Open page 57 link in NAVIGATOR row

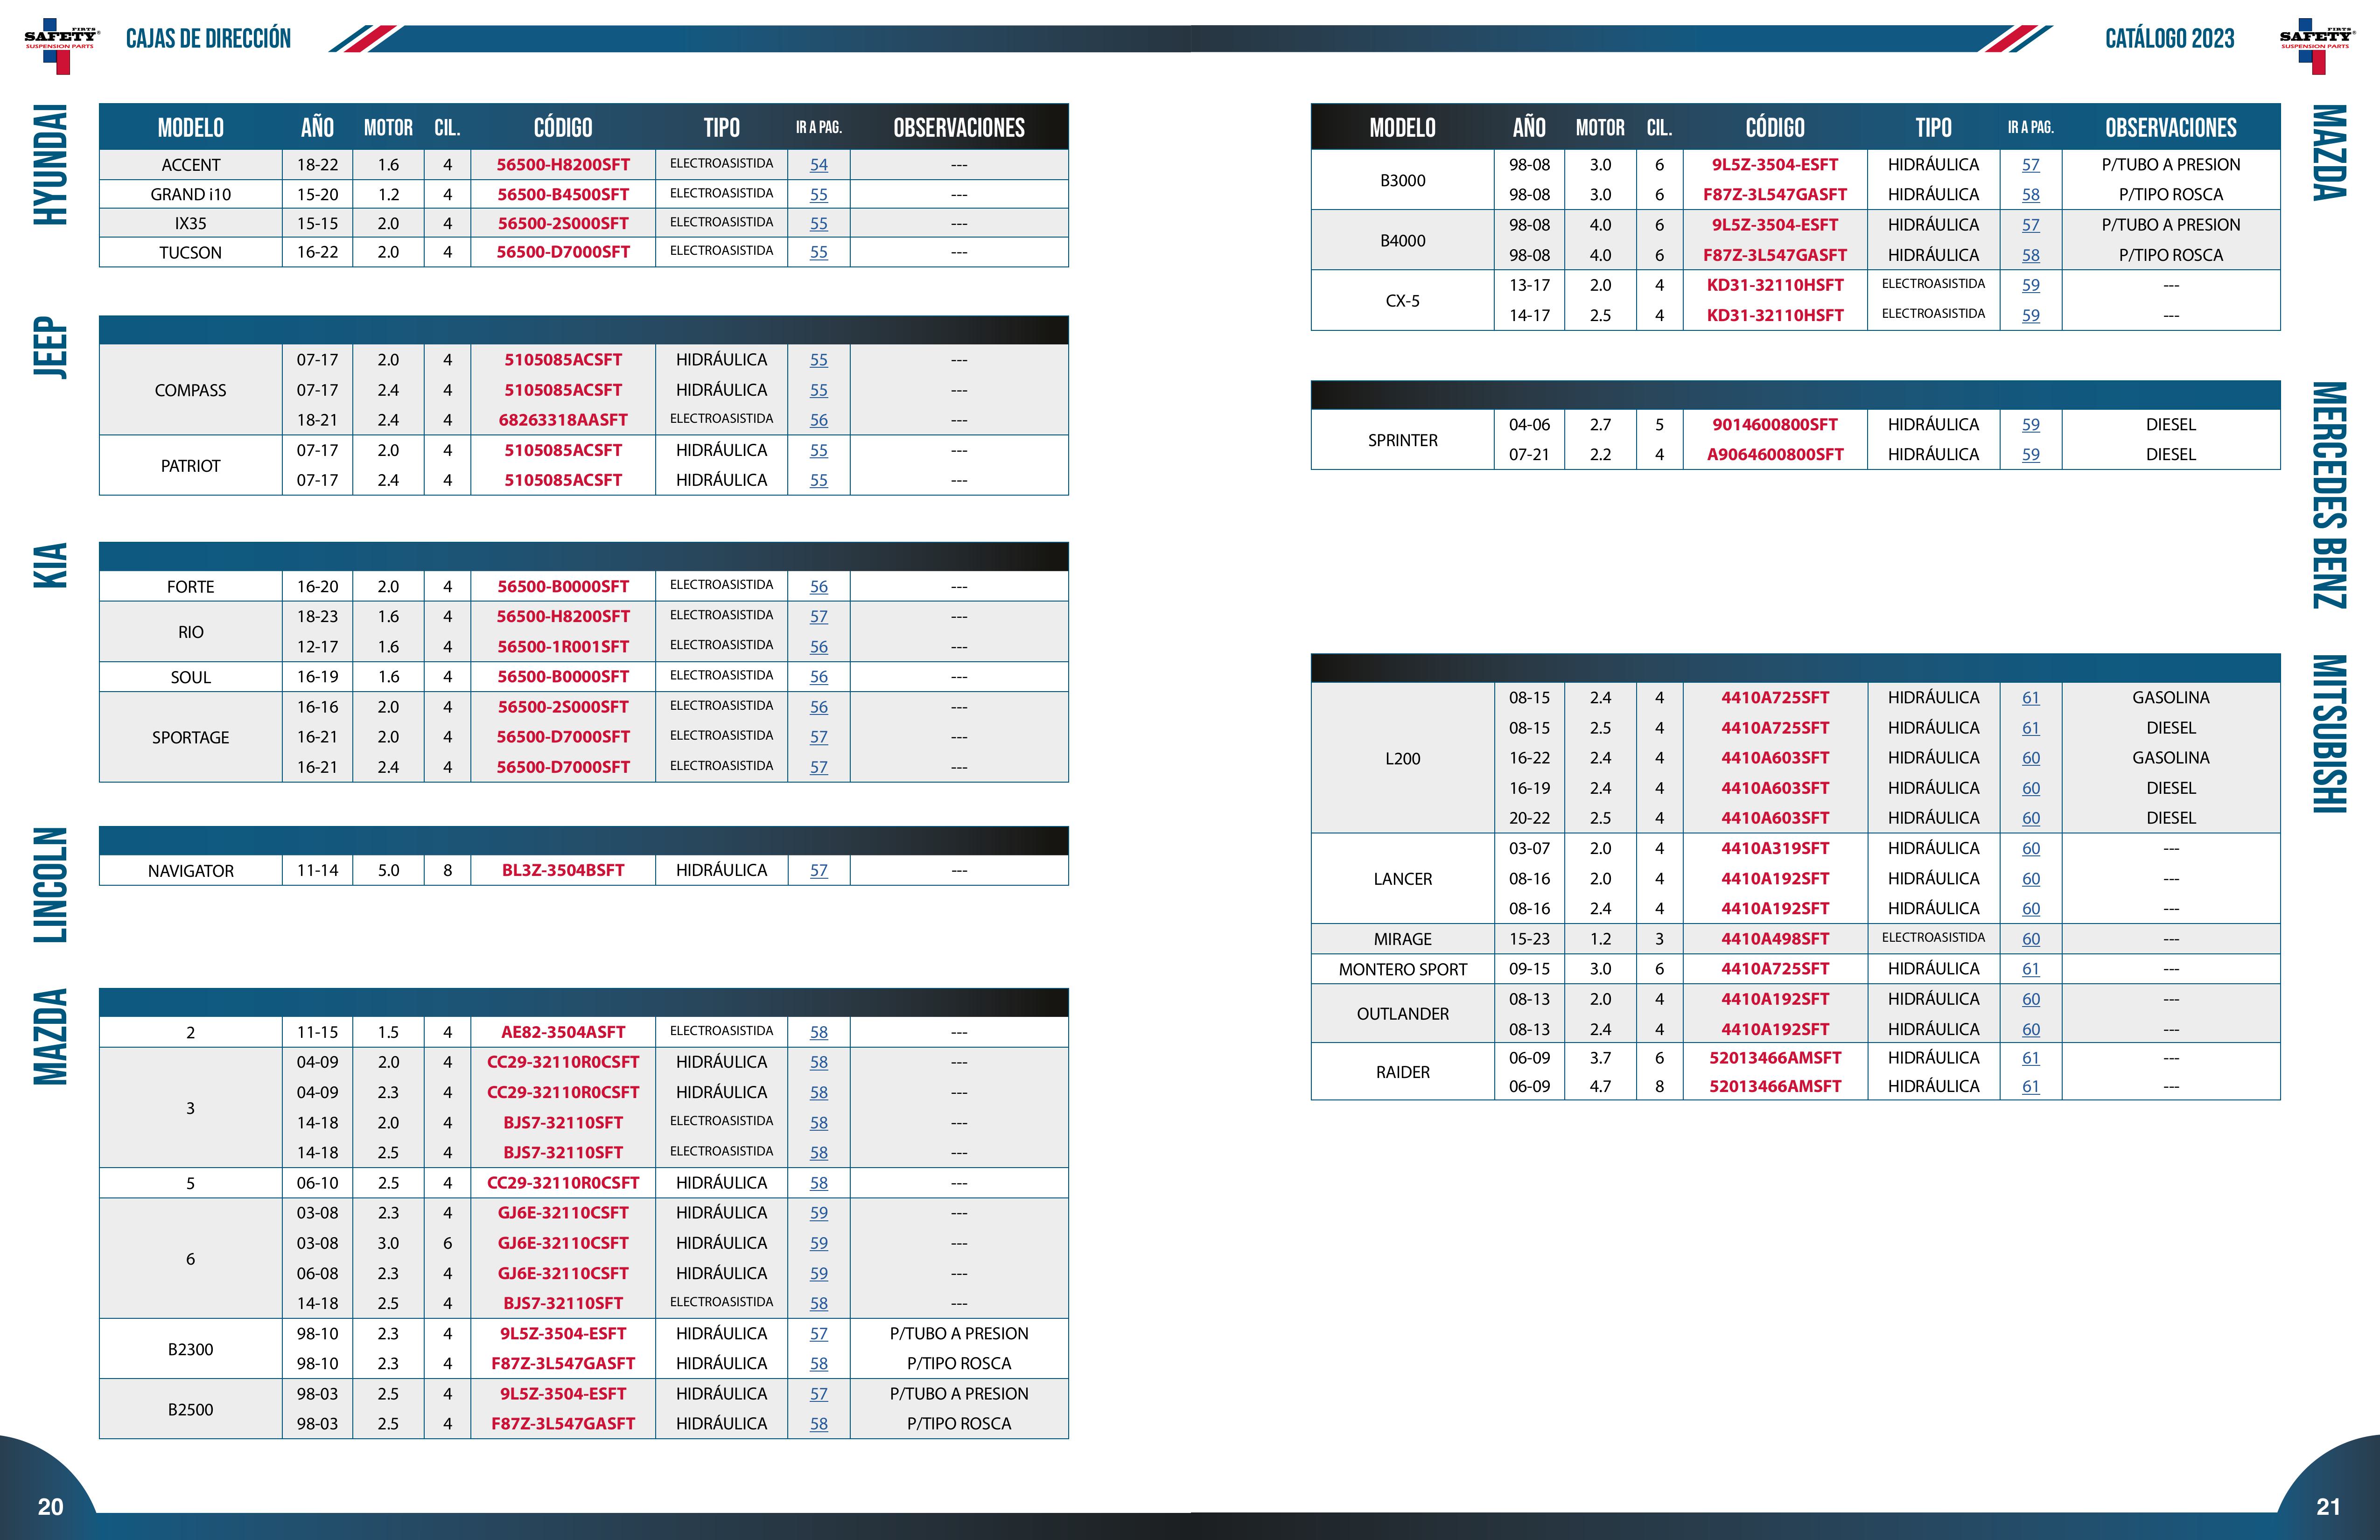pos(819,871)
